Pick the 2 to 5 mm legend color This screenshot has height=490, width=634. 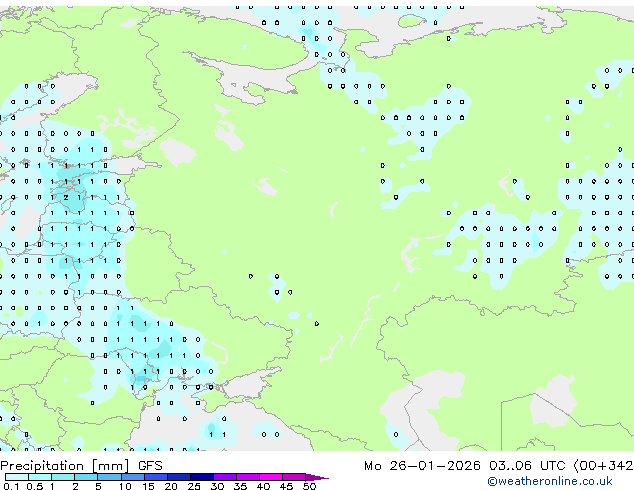click(86, 477)
